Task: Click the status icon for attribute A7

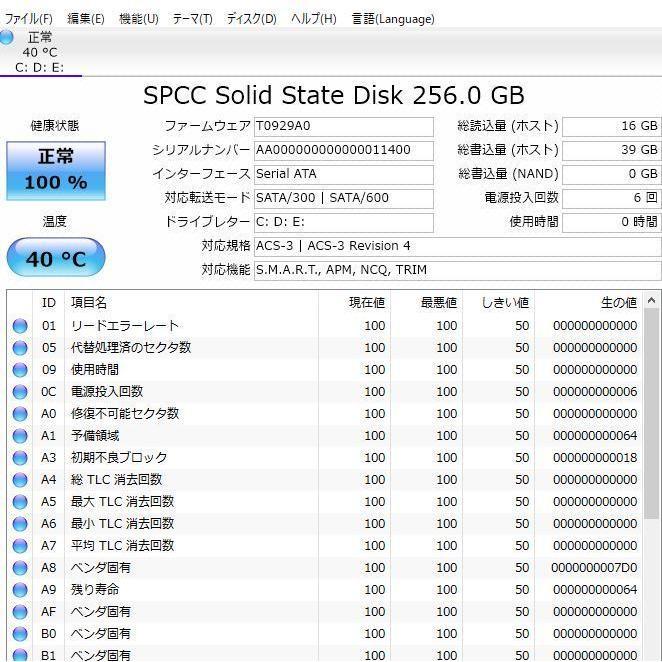Action: [20, 546]
